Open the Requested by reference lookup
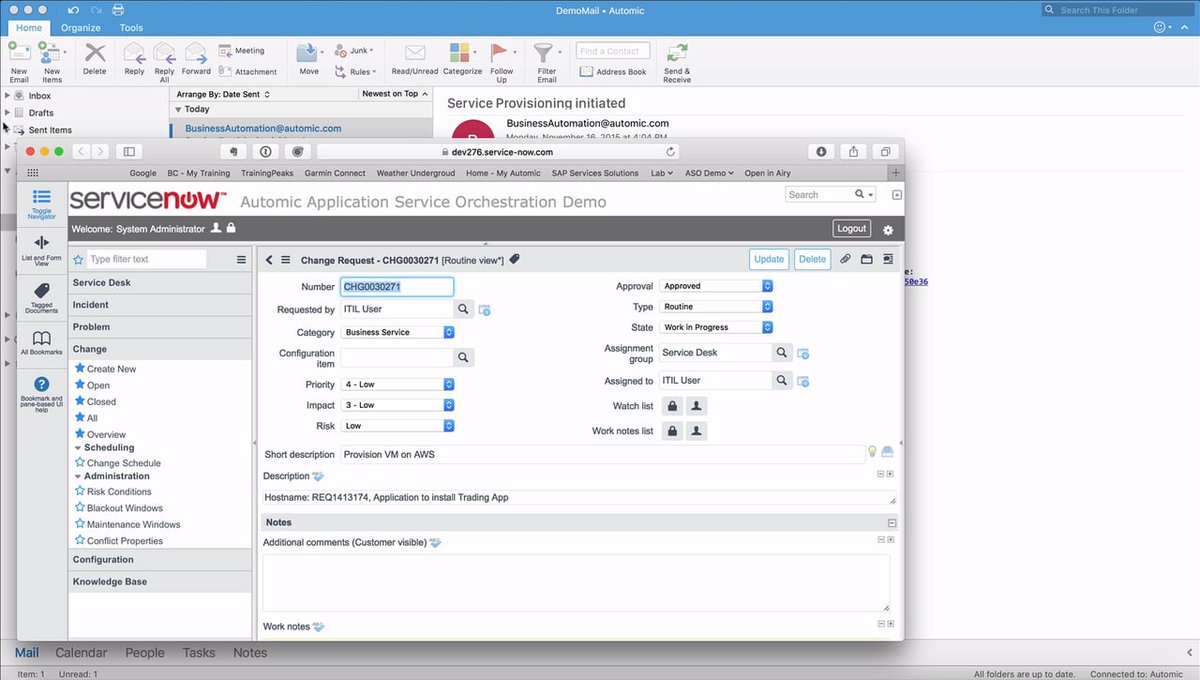 [x=462, y=309]
